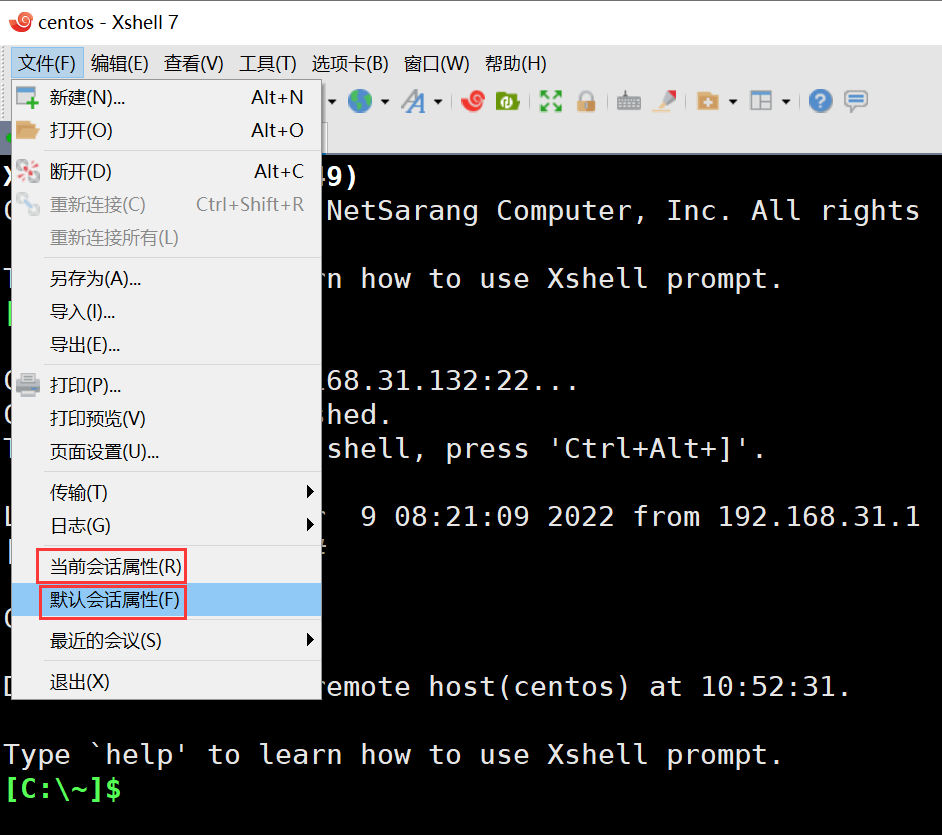
Task: Click the speech bubble feedback icon
Action: (x=855, y=101)
